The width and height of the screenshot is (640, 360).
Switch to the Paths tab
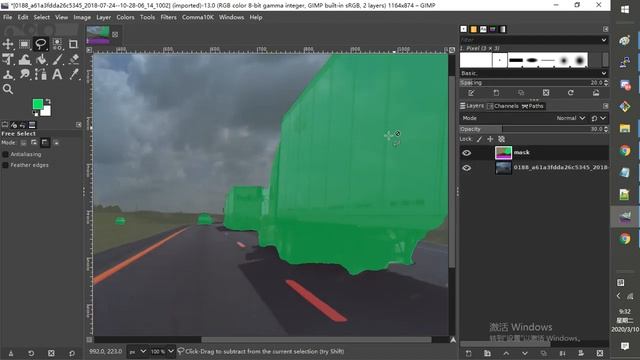[533, 106]
